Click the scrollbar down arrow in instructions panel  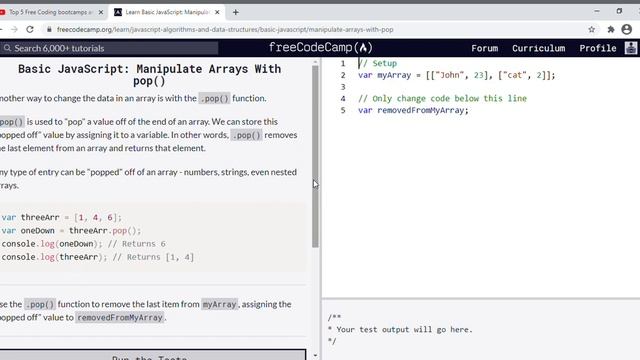[x=315, y=356]
